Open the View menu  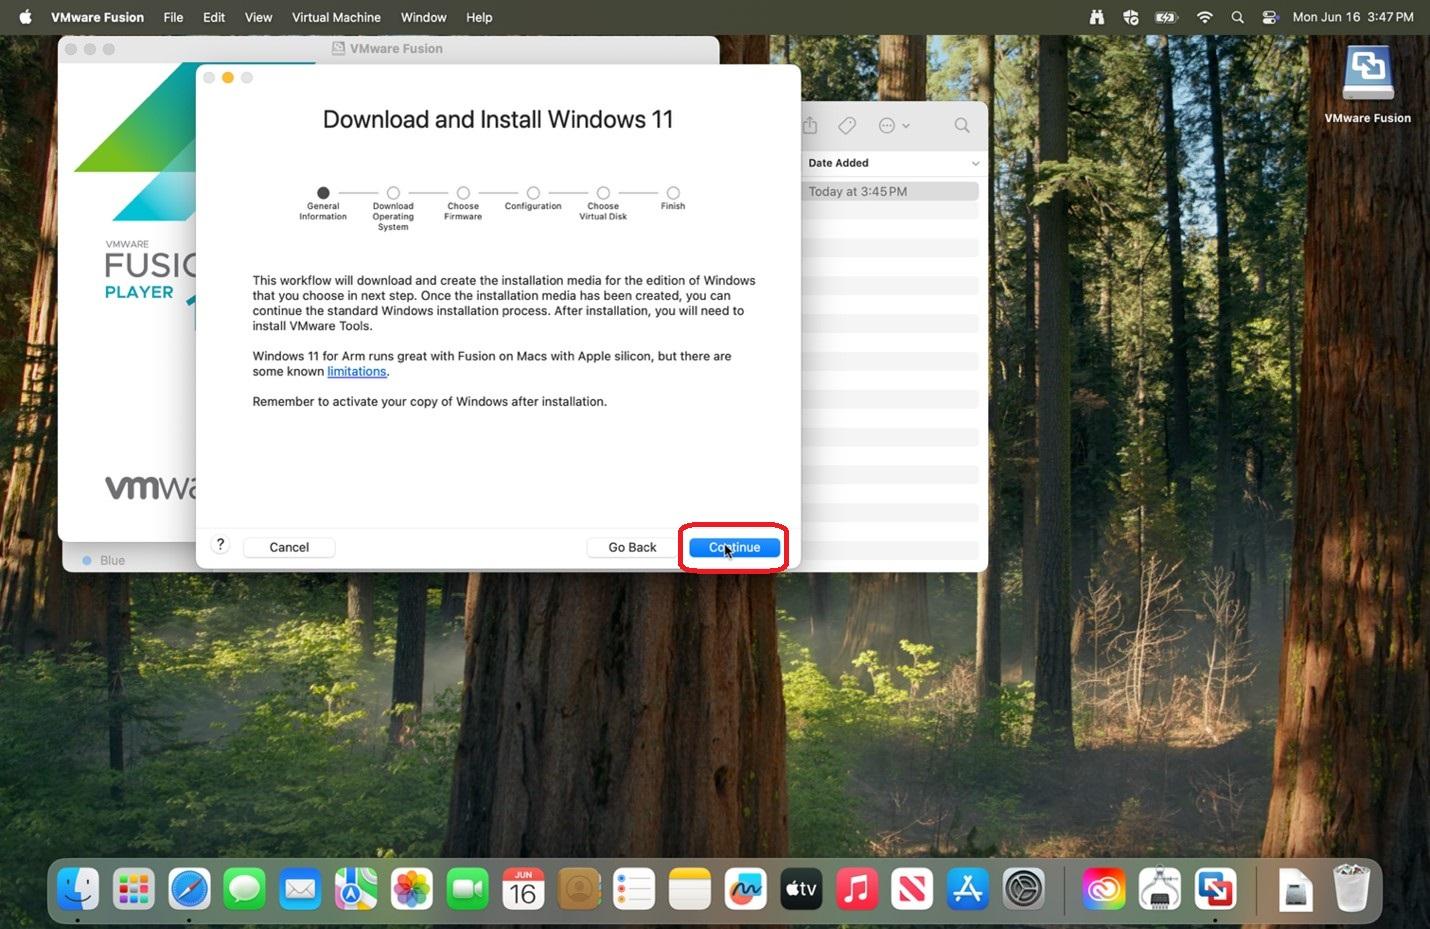coord(258,17)
